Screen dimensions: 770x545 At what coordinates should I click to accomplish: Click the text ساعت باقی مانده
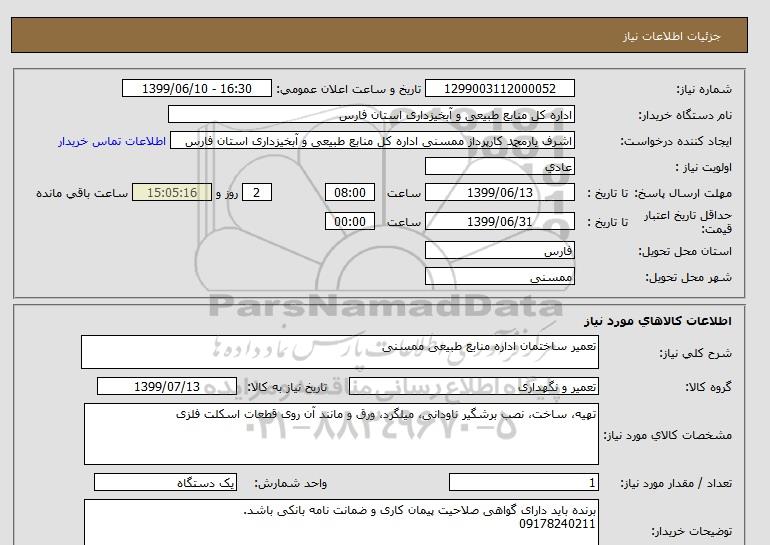82,193
